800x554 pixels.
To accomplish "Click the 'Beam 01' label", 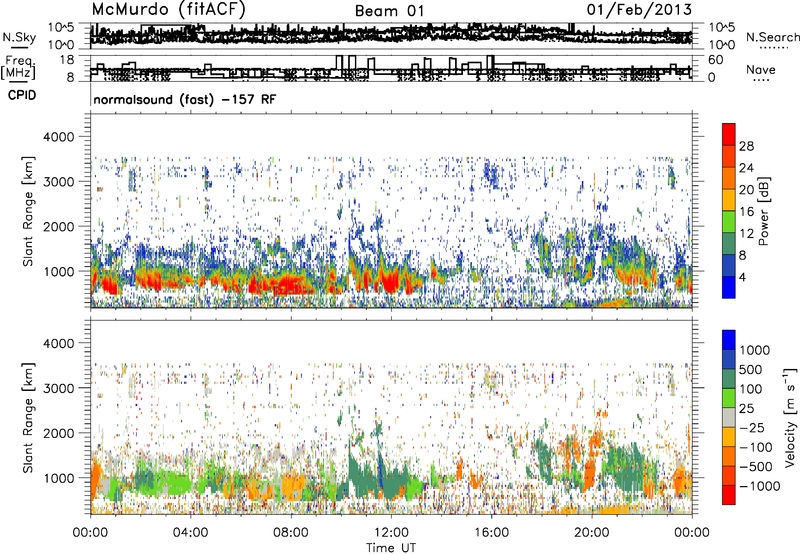I will [389, 11].
